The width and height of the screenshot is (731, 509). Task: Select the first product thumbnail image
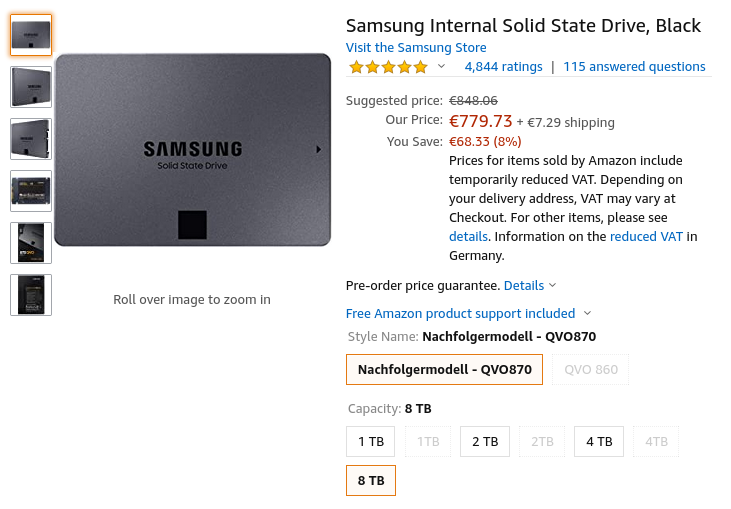pos(31,35)
